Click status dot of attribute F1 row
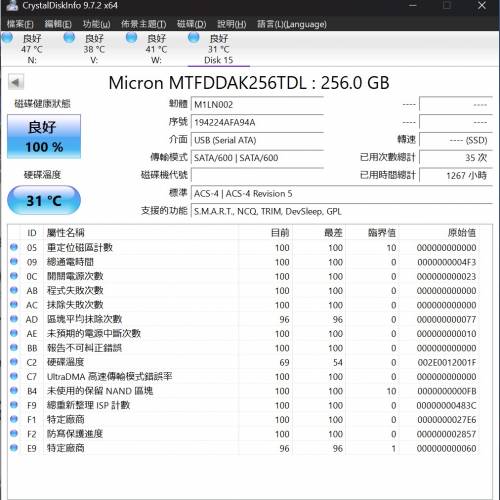500x500 pixels. pyautogui.click(x=14, y=419)
